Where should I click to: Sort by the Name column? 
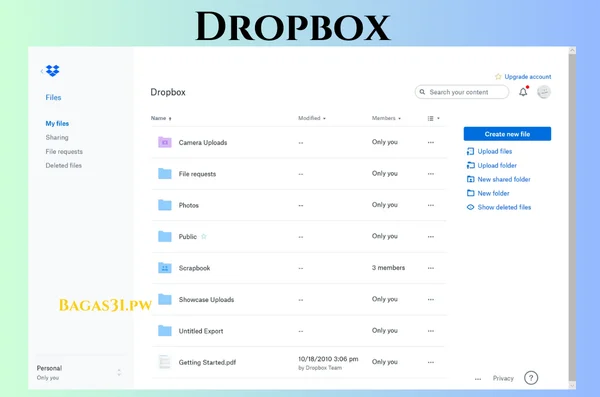[161, 118]
